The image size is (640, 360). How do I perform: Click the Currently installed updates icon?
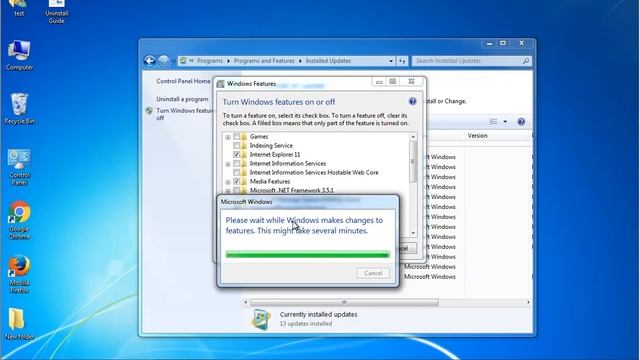pyautogui.click(x=261, y=319)
